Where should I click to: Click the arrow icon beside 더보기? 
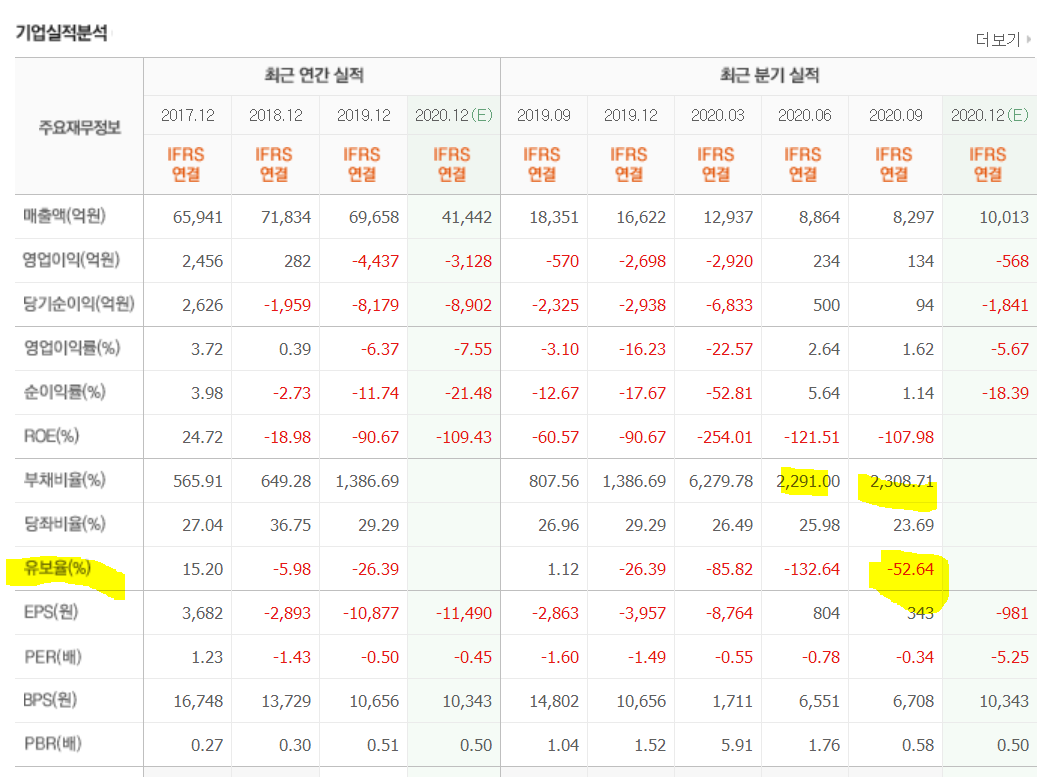pos(1029,40)
